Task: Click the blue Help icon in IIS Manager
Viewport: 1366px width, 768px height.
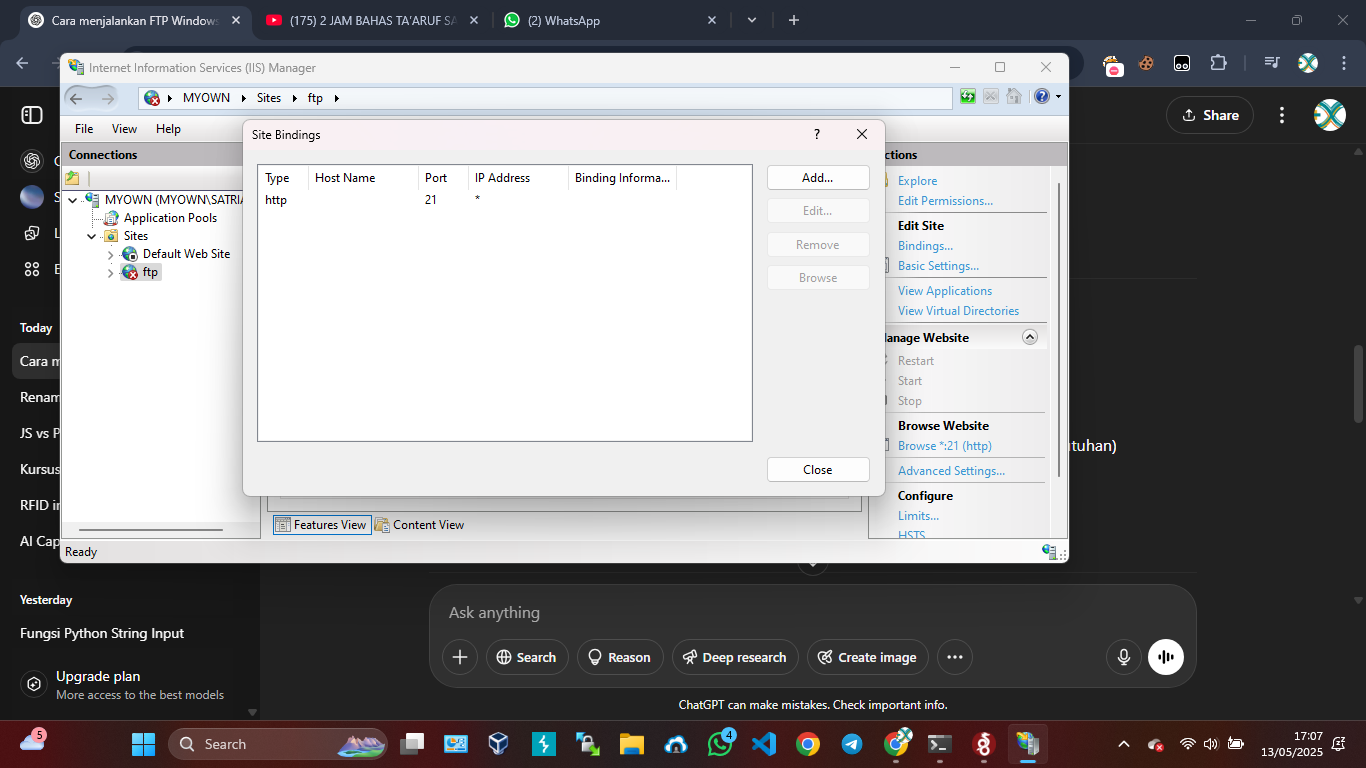Action: click(x=1042, y=97)
